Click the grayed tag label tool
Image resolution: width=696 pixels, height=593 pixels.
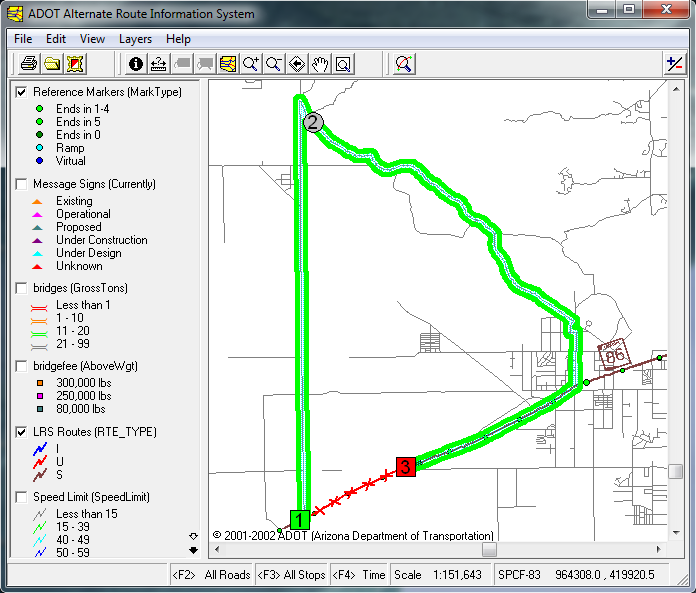click(182, 64)
